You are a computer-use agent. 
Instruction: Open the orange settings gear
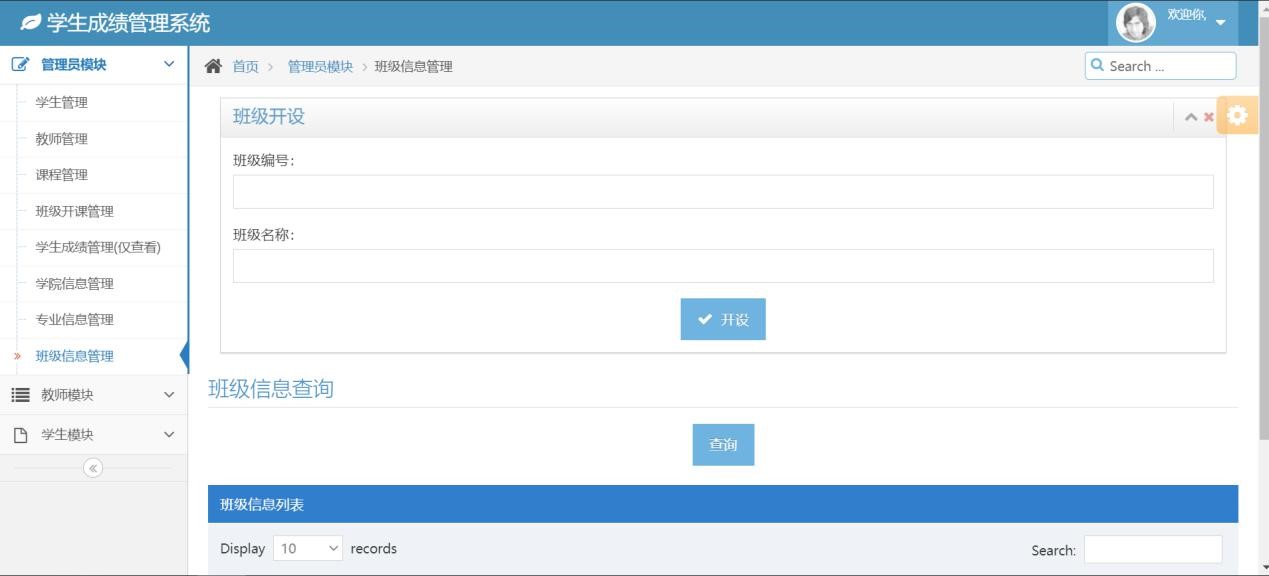(x=1237, y=115)
